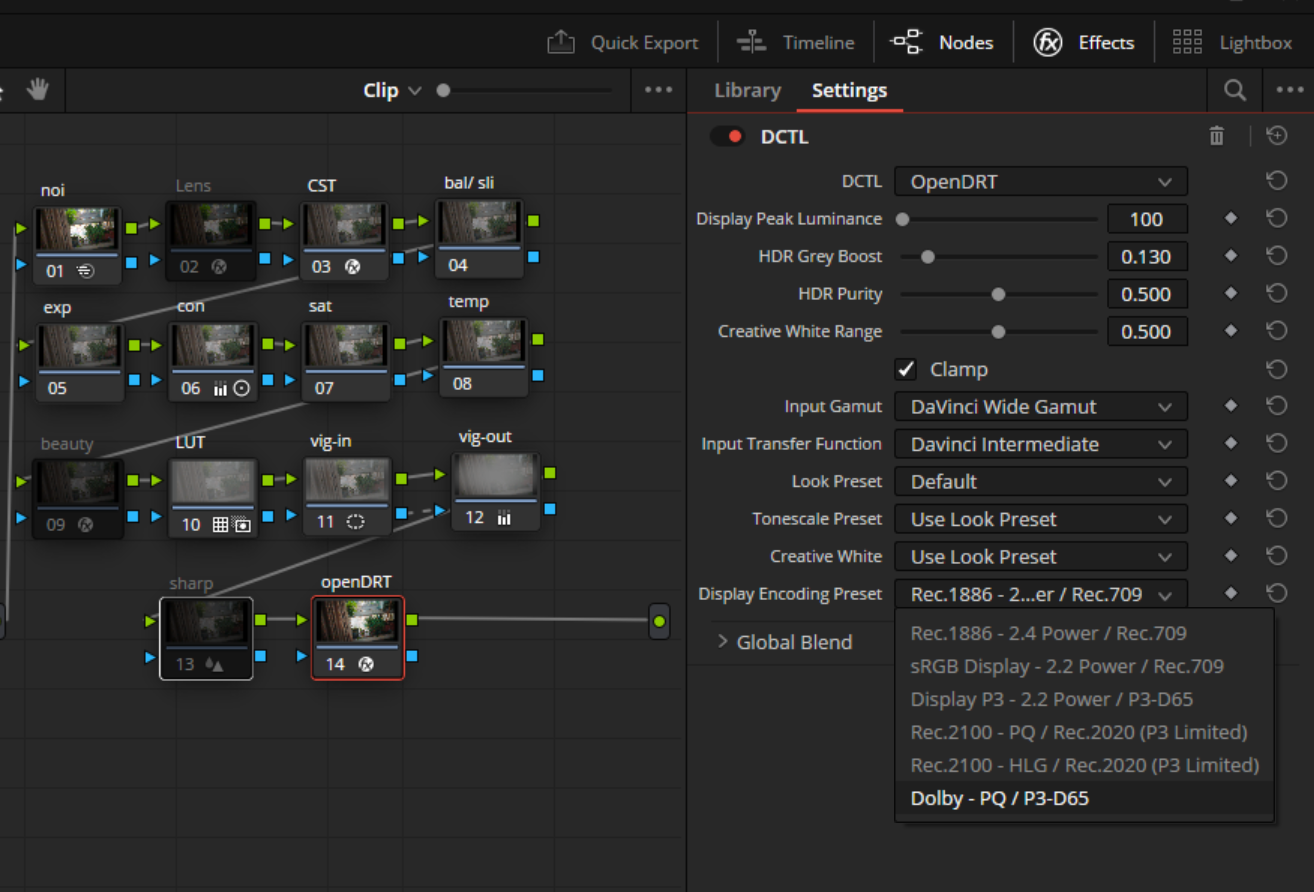The image size is (1314, 892).
Task: Click the Quick Export button
Action: [622, 43]
